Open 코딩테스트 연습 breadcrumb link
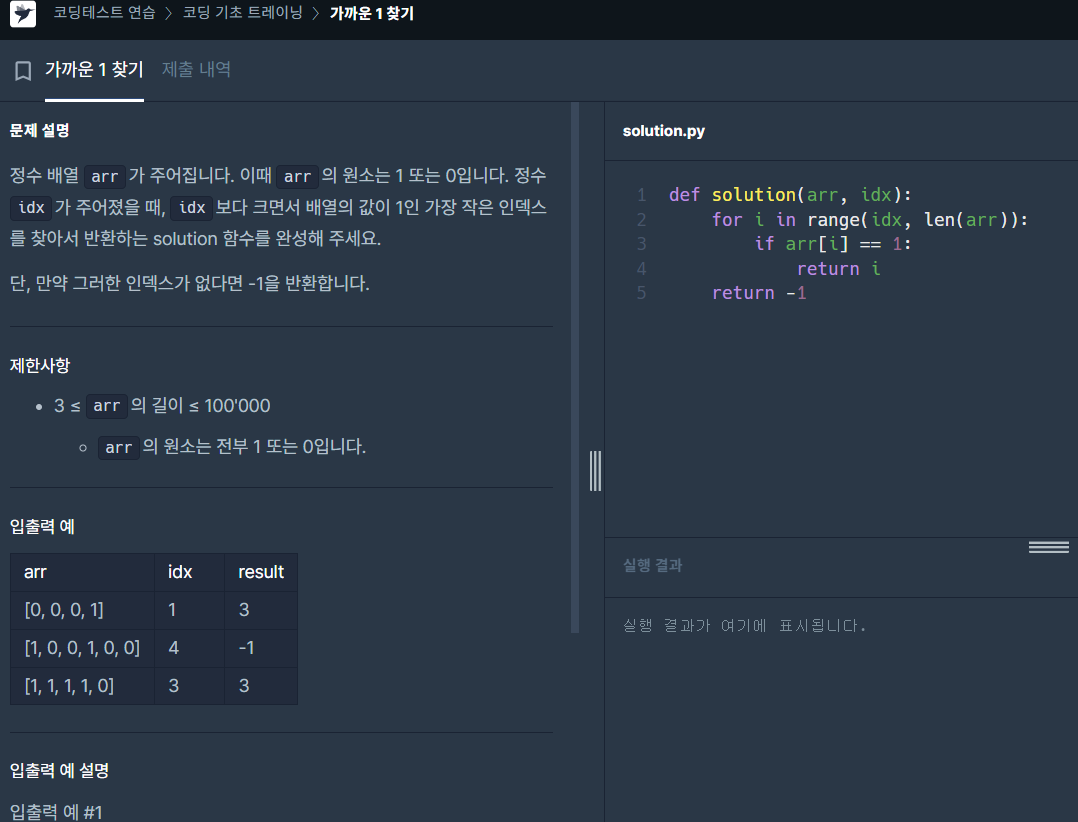The image size is (1078, 822). [x=104, y=13]
